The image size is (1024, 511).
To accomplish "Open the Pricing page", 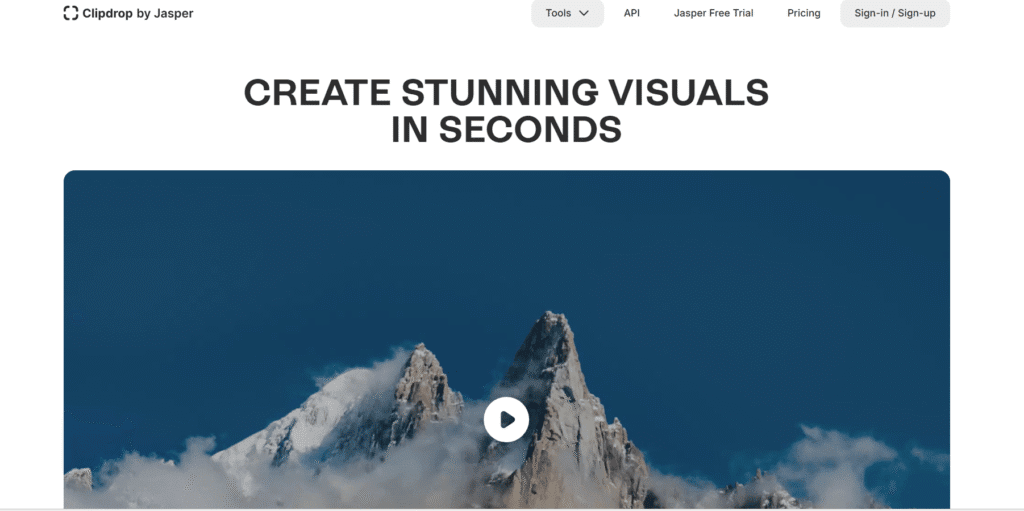I will coord(803,13).
